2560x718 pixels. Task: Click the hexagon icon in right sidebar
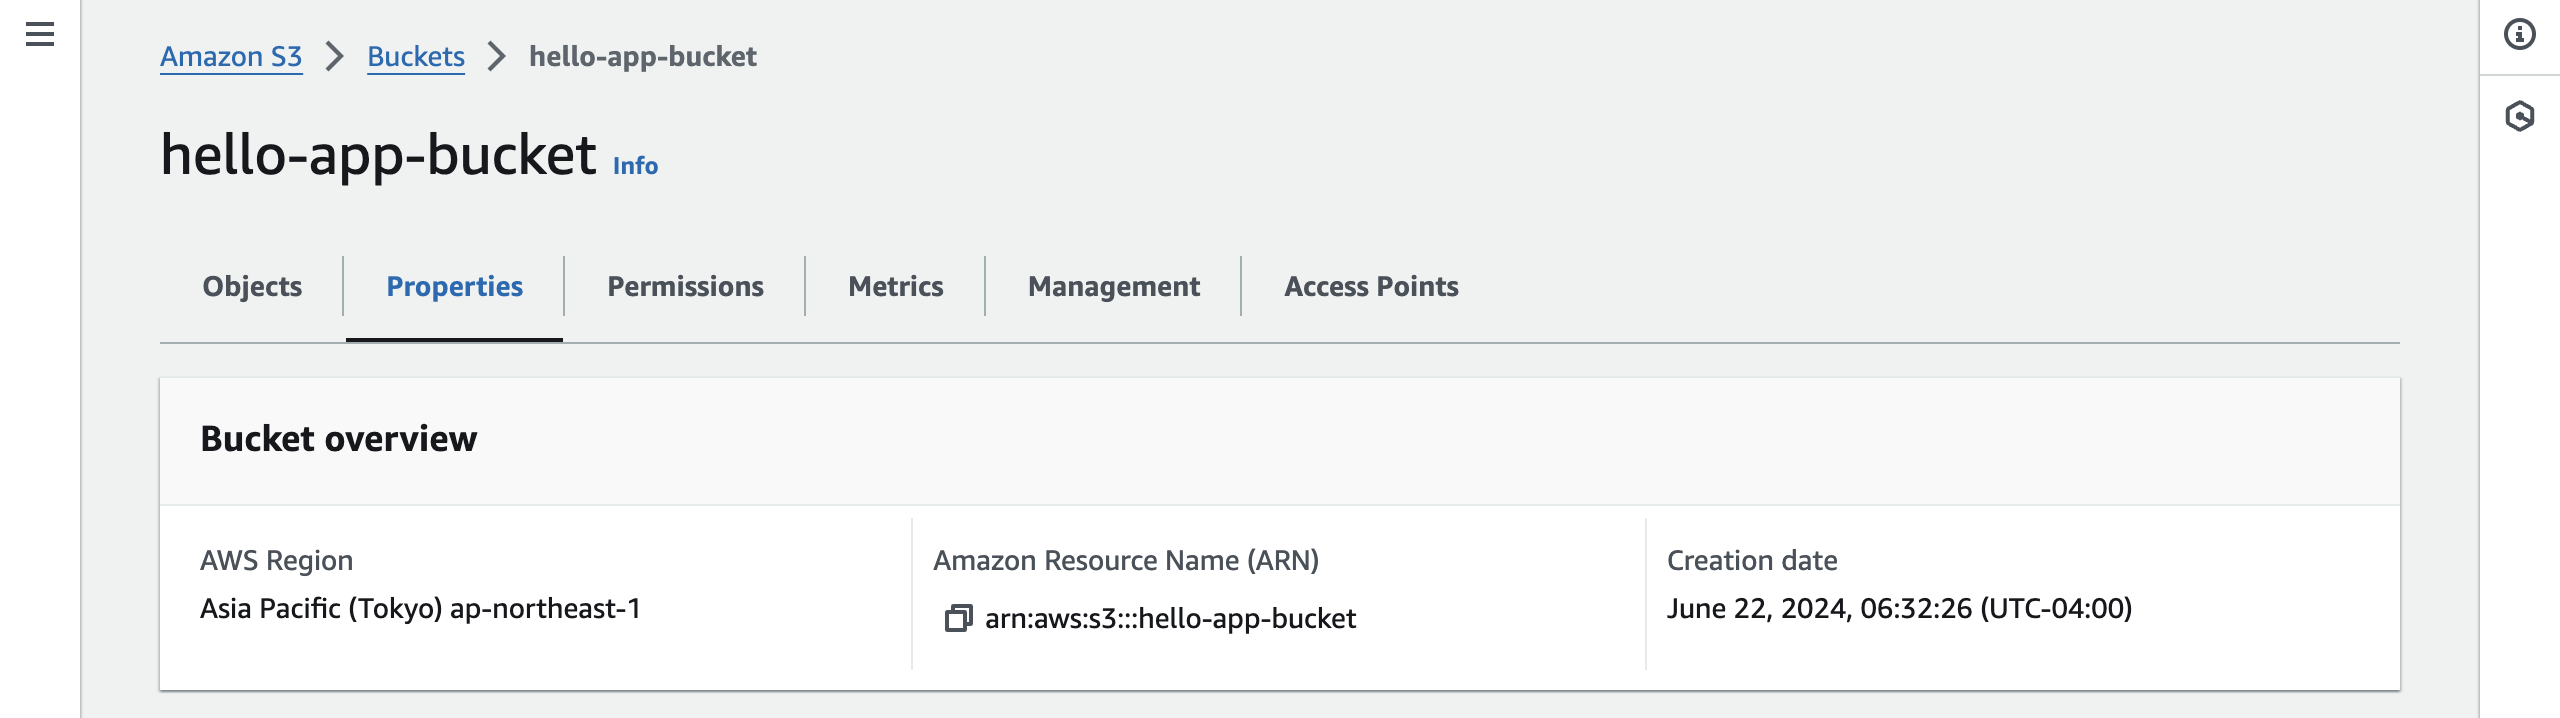2519,116
